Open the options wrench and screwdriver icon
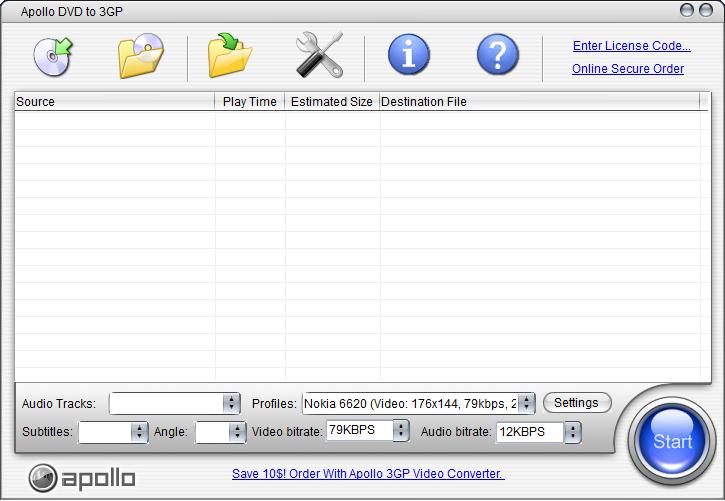725x501 pixels. [x=319, y=55]
